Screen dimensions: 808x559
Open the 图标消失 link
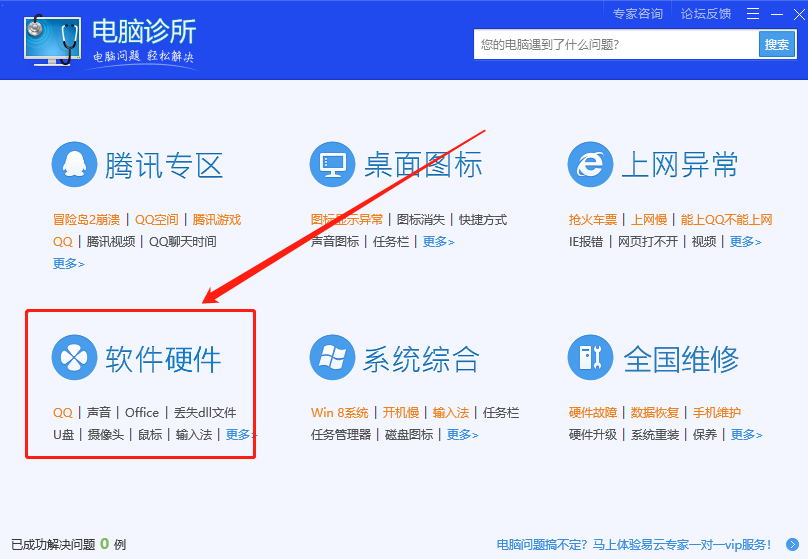tap(420, 219)
